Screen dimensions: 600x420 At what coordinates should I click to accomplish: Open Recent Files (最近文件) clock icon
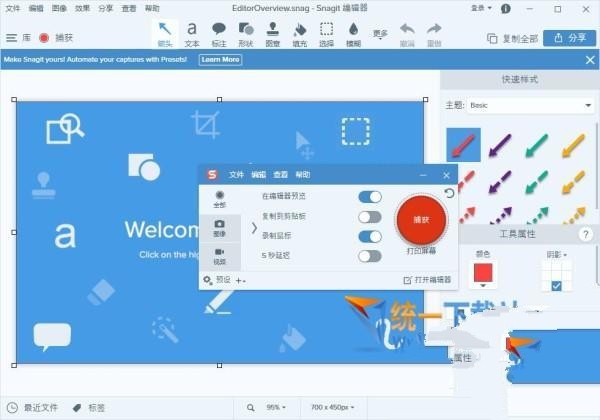(x=12, y=408)
